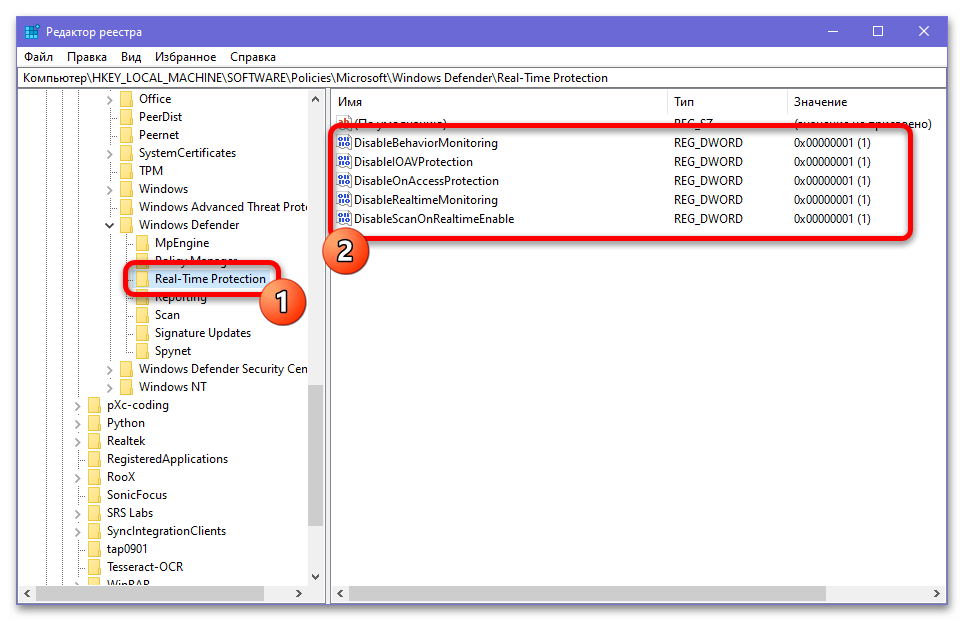The width and height of the screenshot is (964, 621).
Task: Open the Избранное menu
Action: (186, 57)
